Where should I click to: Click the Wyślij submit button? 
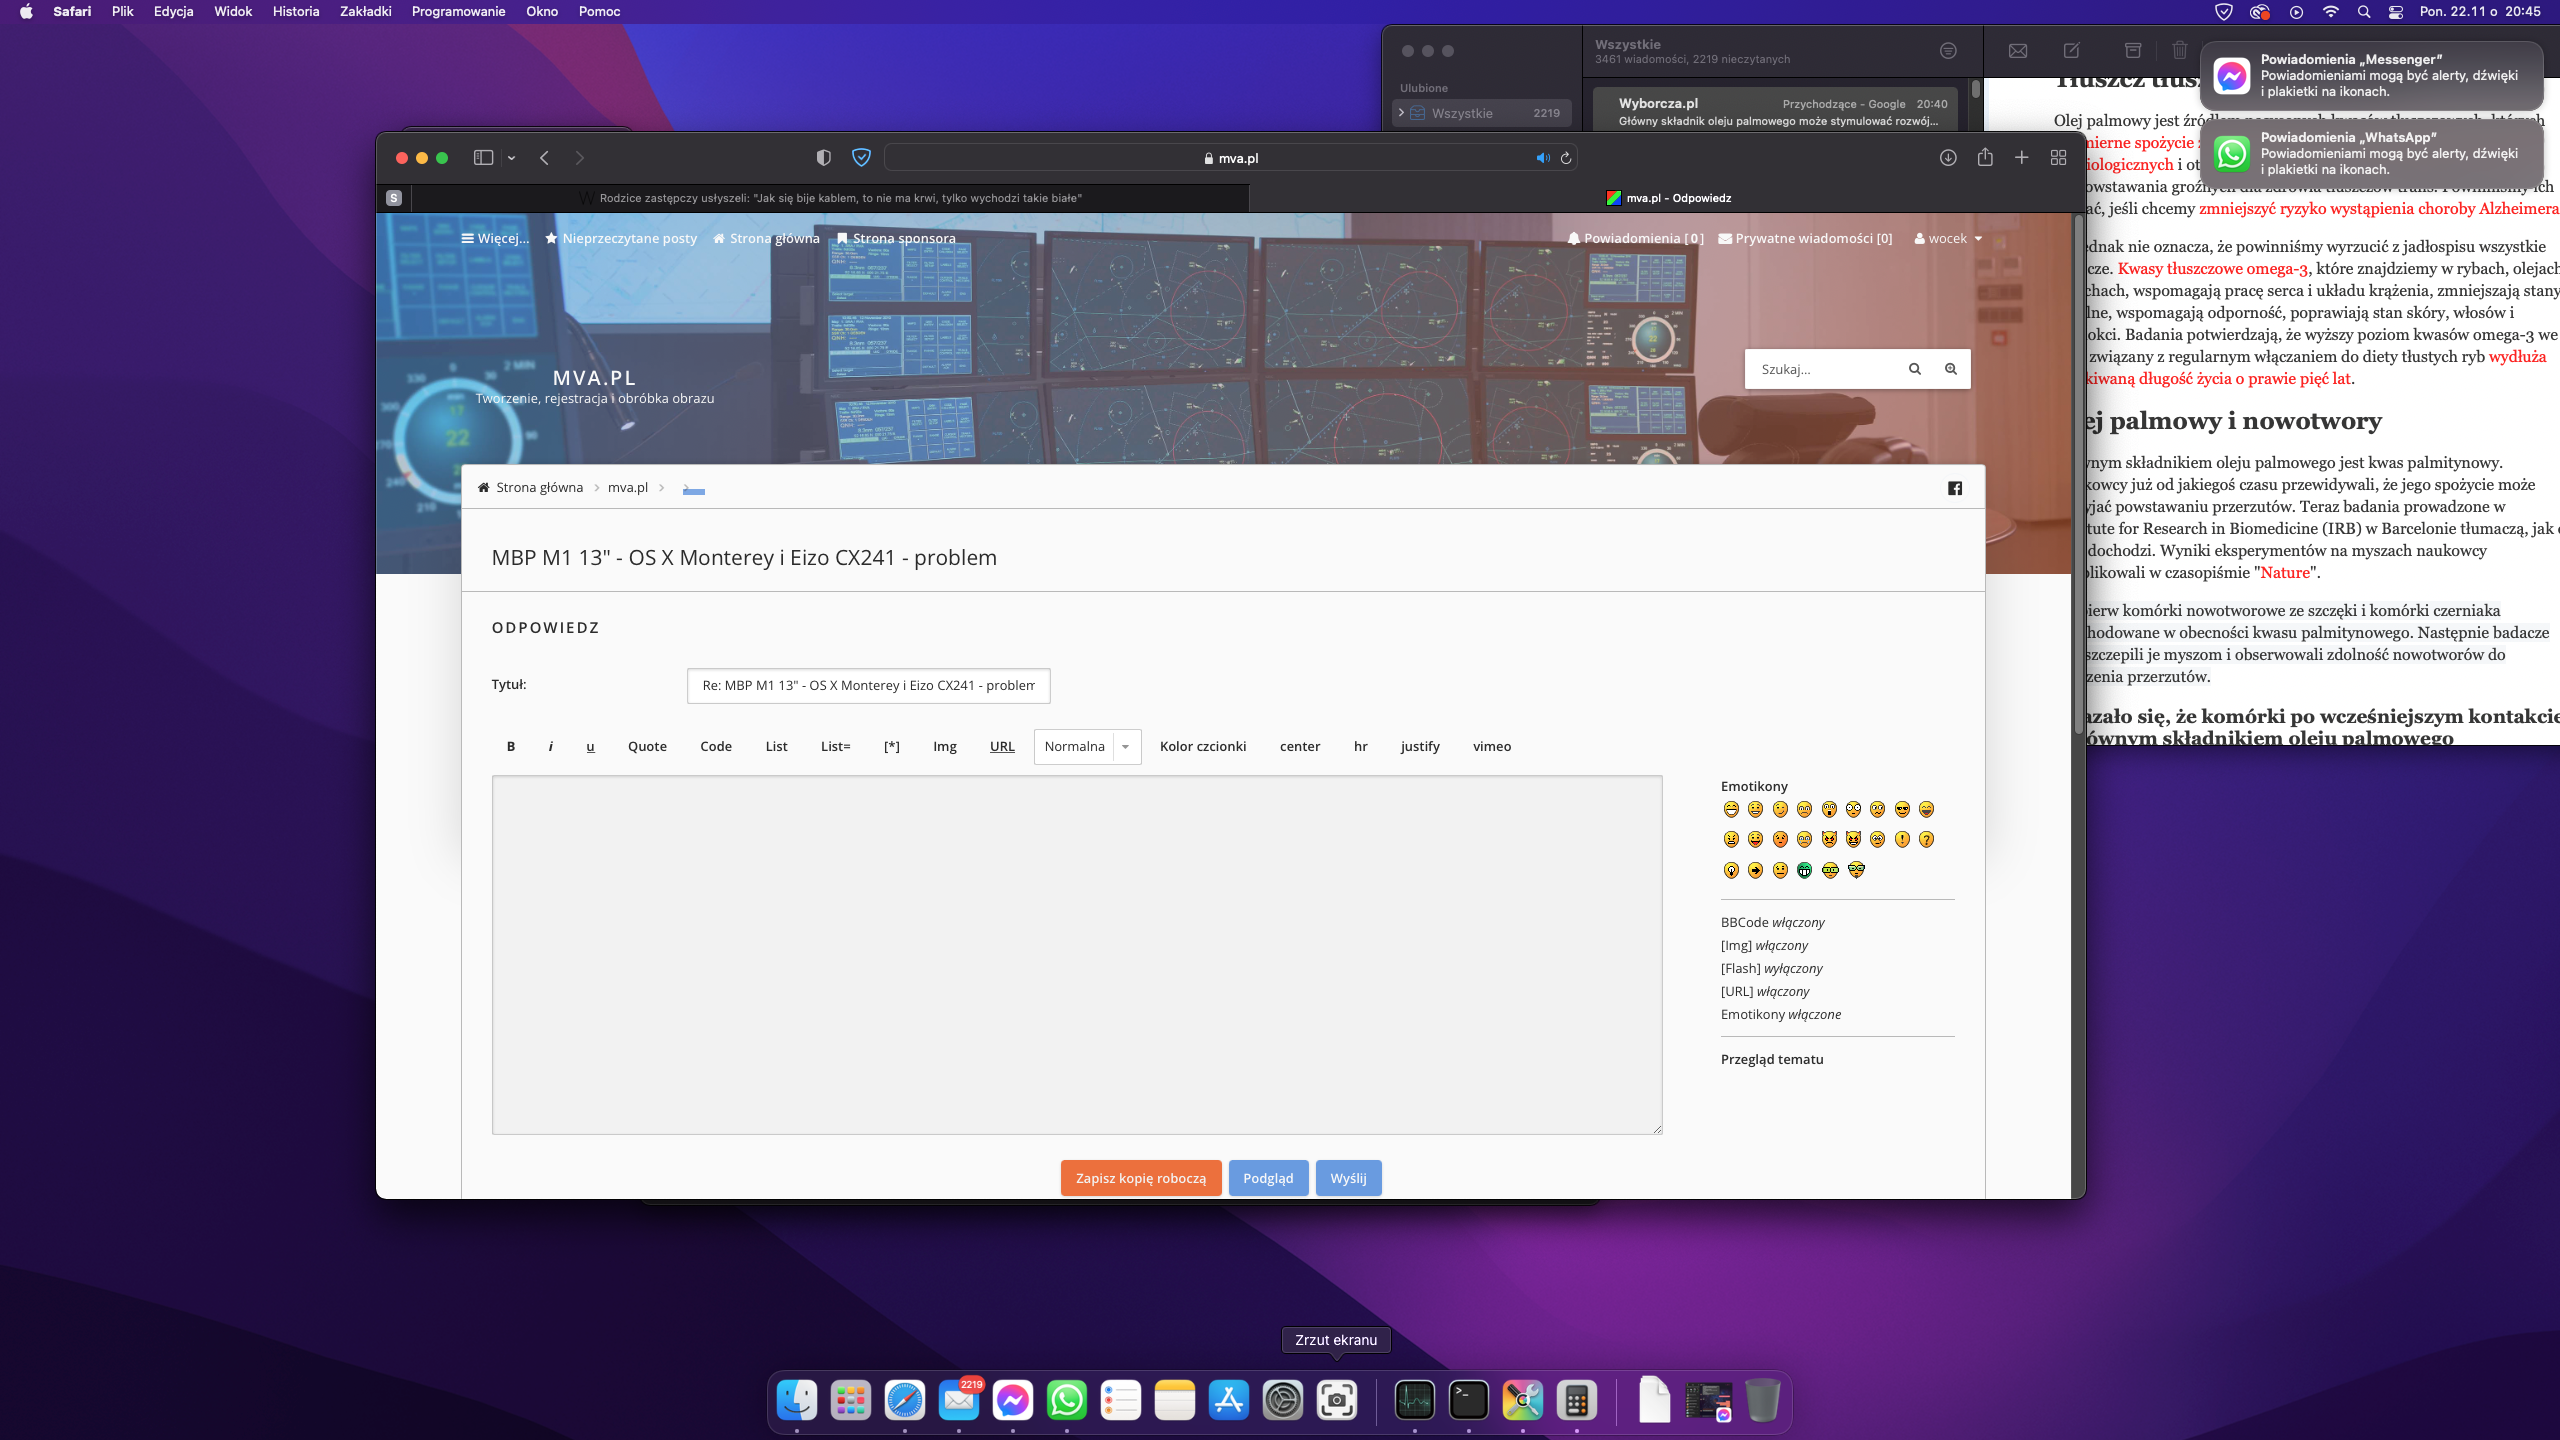click(1348, 1178)
